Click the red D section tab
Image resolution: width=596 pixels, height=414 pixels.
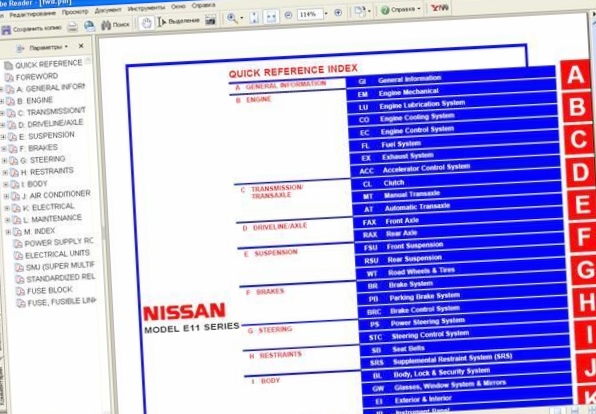coord(580,173)
